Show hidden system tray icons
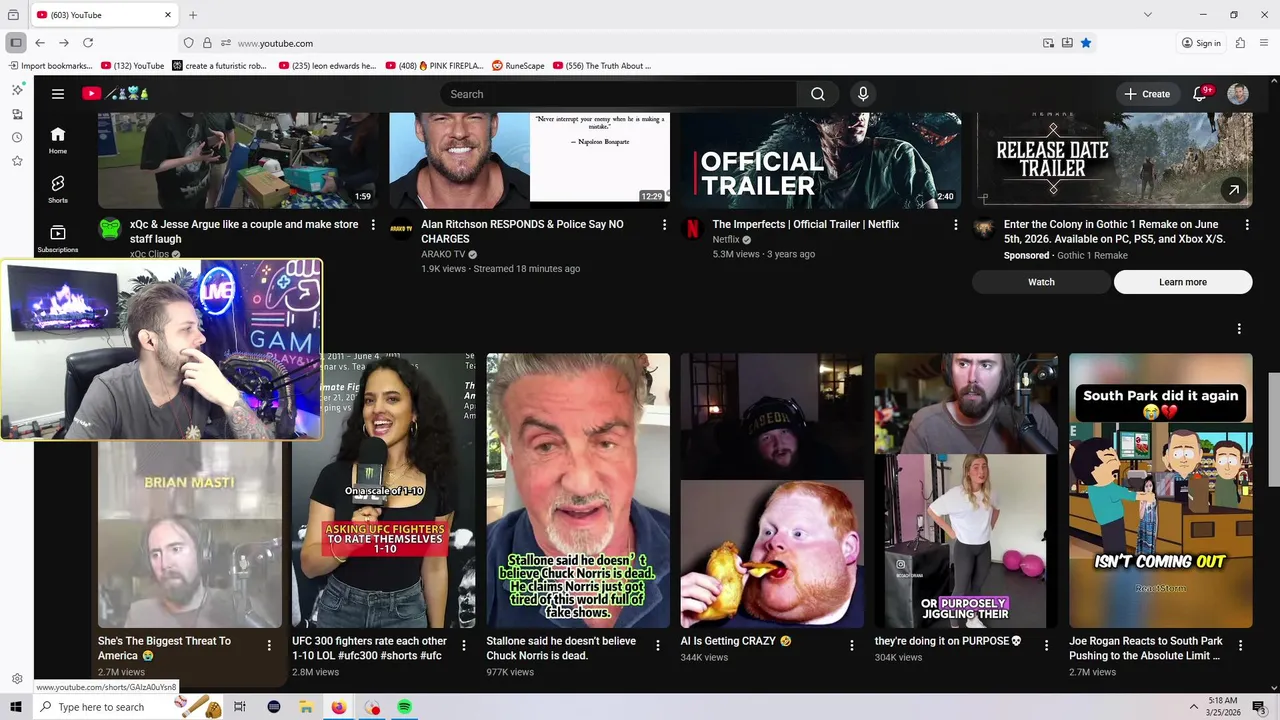1280x720 pixels. click(x=1193, y=707)
